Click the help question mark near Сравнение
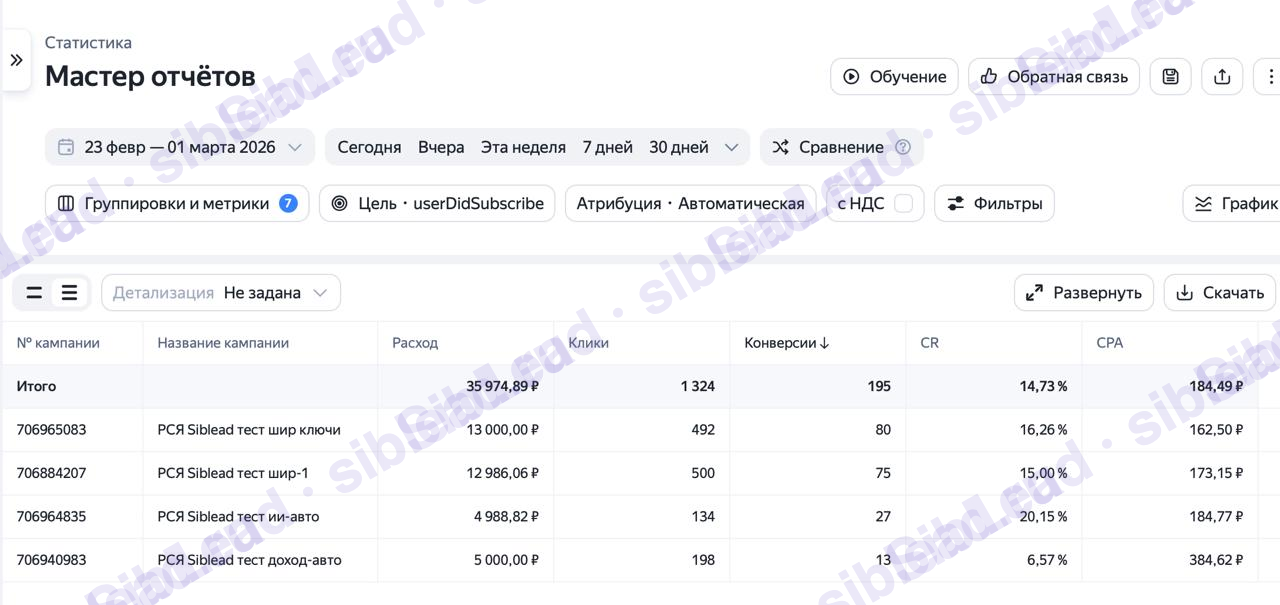 point(903,147)
